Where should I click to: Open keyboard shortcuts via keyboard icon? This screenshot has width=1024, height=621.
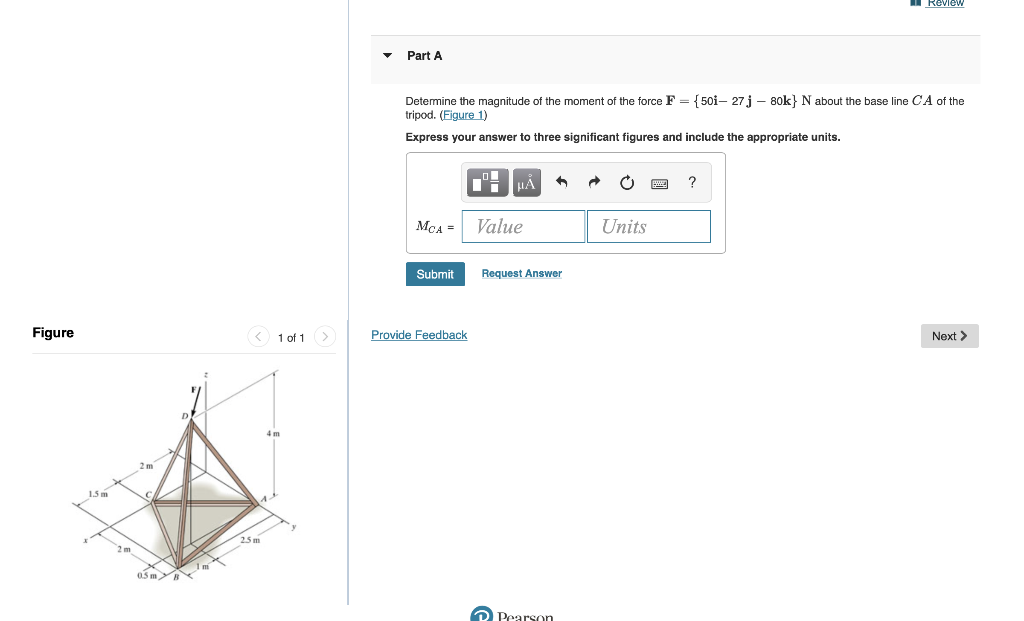pos(660,182)
